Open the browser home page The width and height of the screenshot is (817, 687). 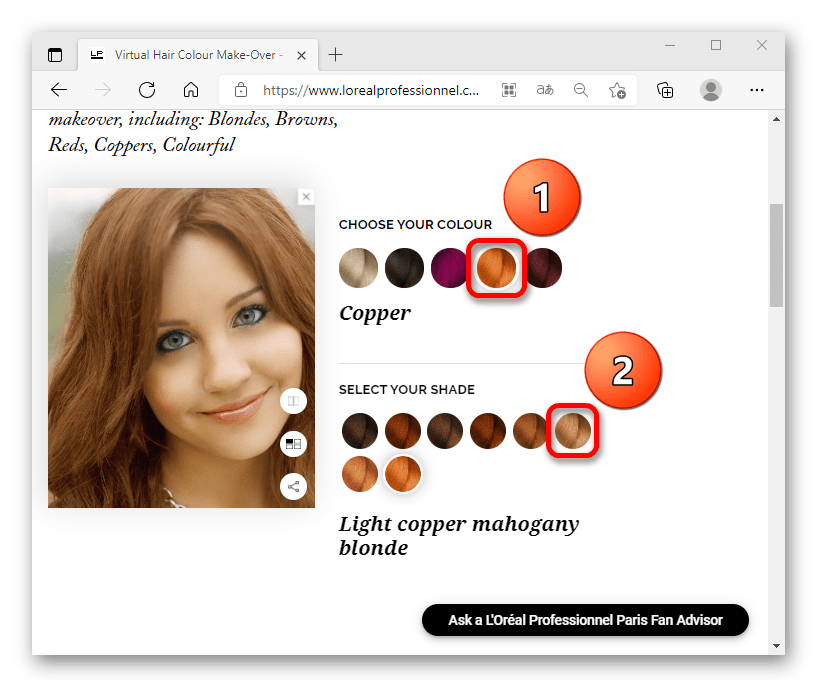191,90
